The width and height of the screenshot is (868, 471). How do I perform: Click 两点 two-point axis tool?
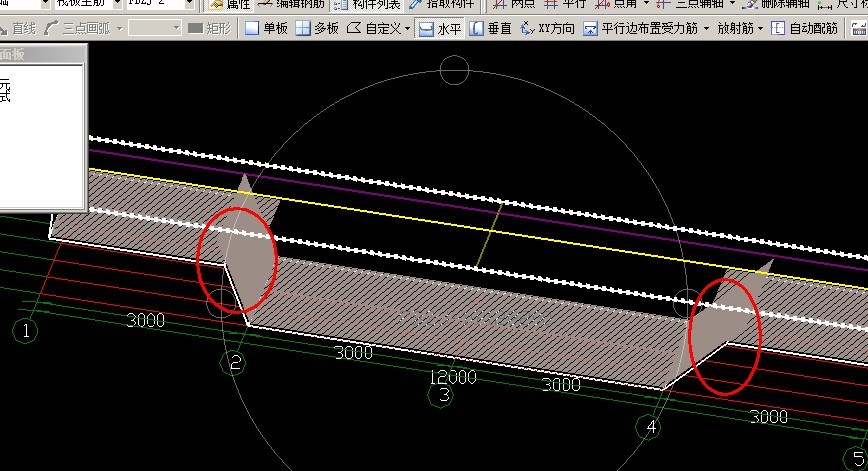[513, 4]
